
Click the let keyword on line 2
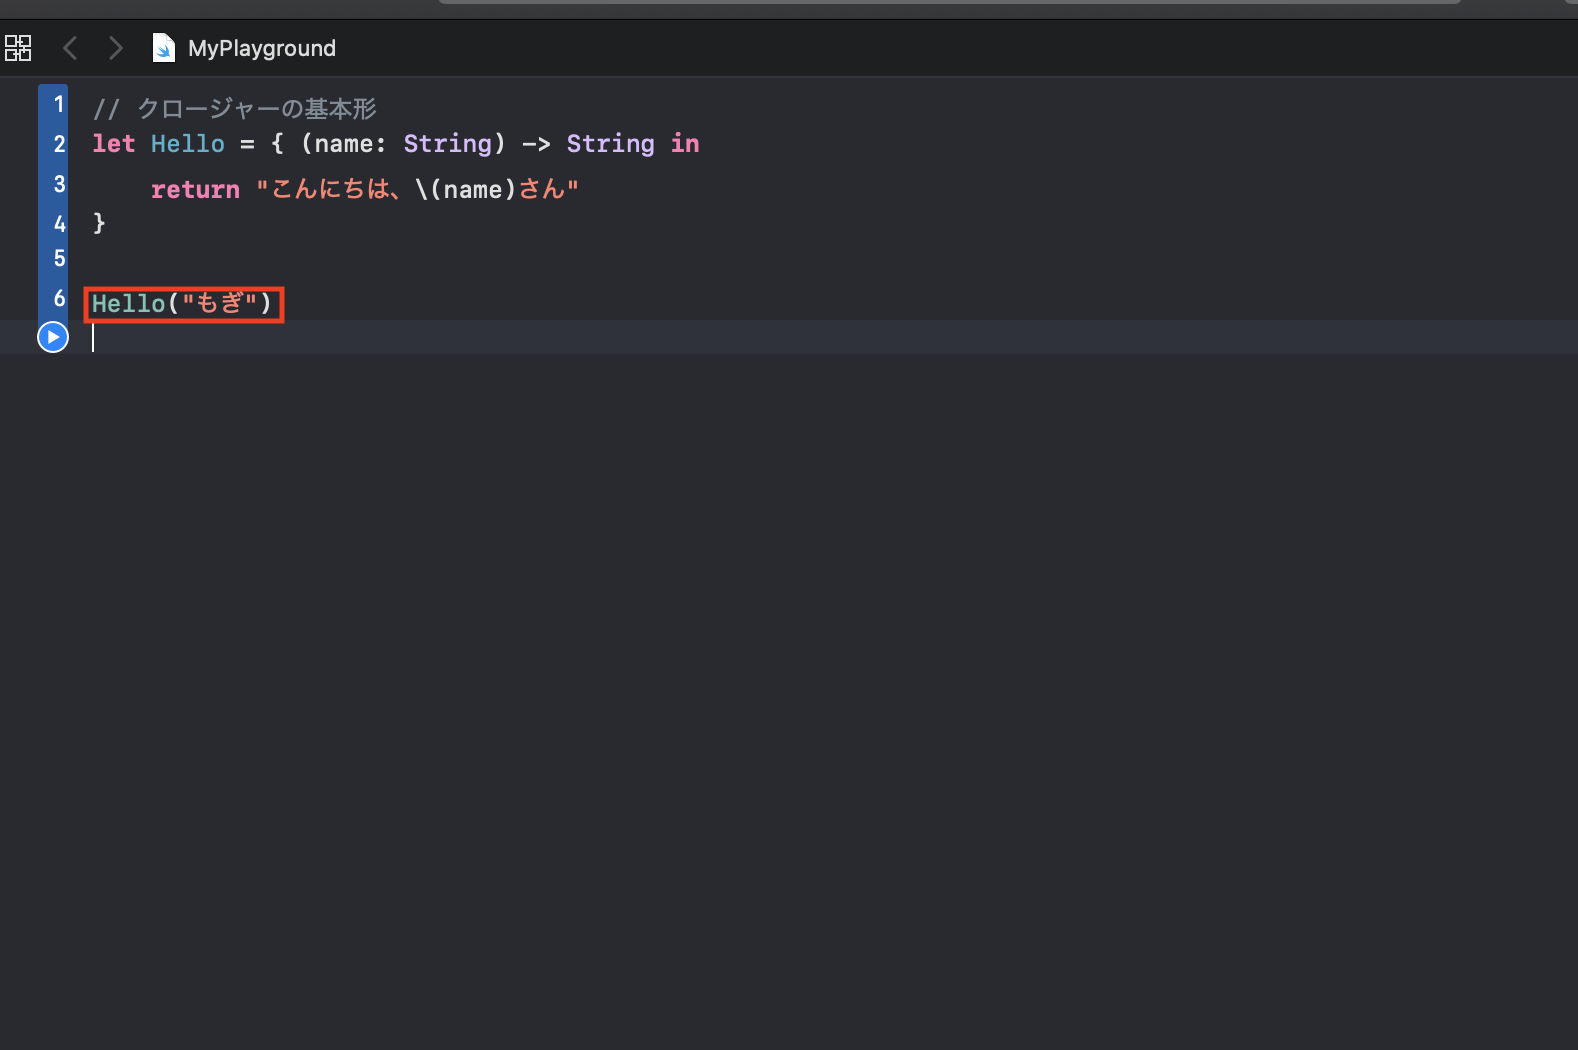tap(113, 144)
